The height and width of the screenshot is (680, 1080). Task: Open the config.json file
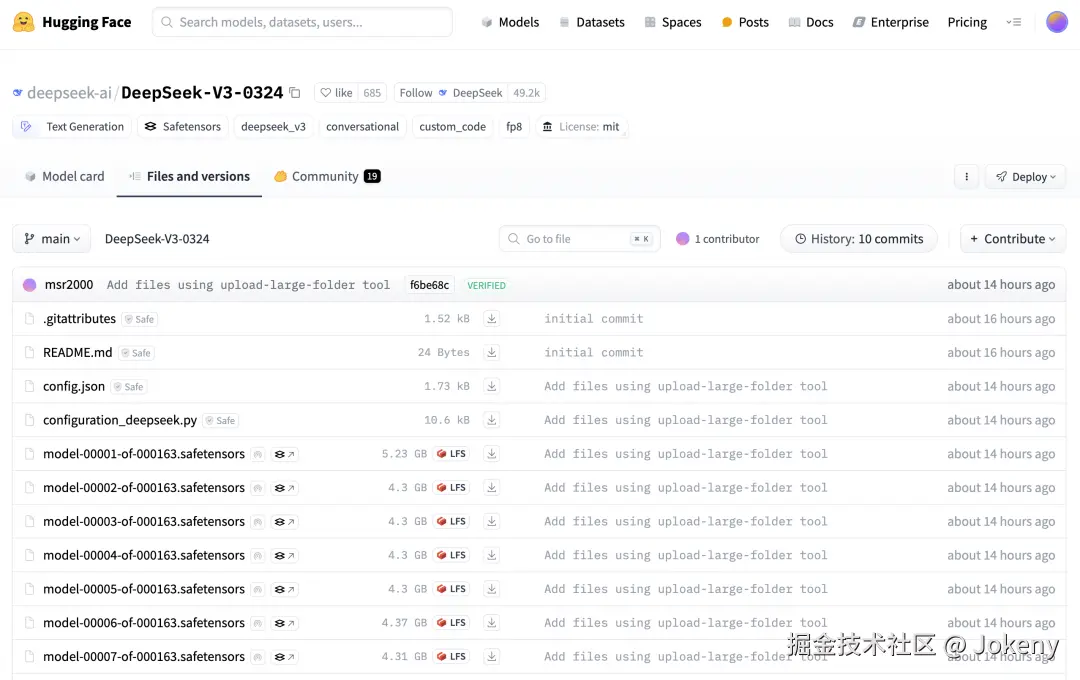pyautogui.click(x=74, y=386)
